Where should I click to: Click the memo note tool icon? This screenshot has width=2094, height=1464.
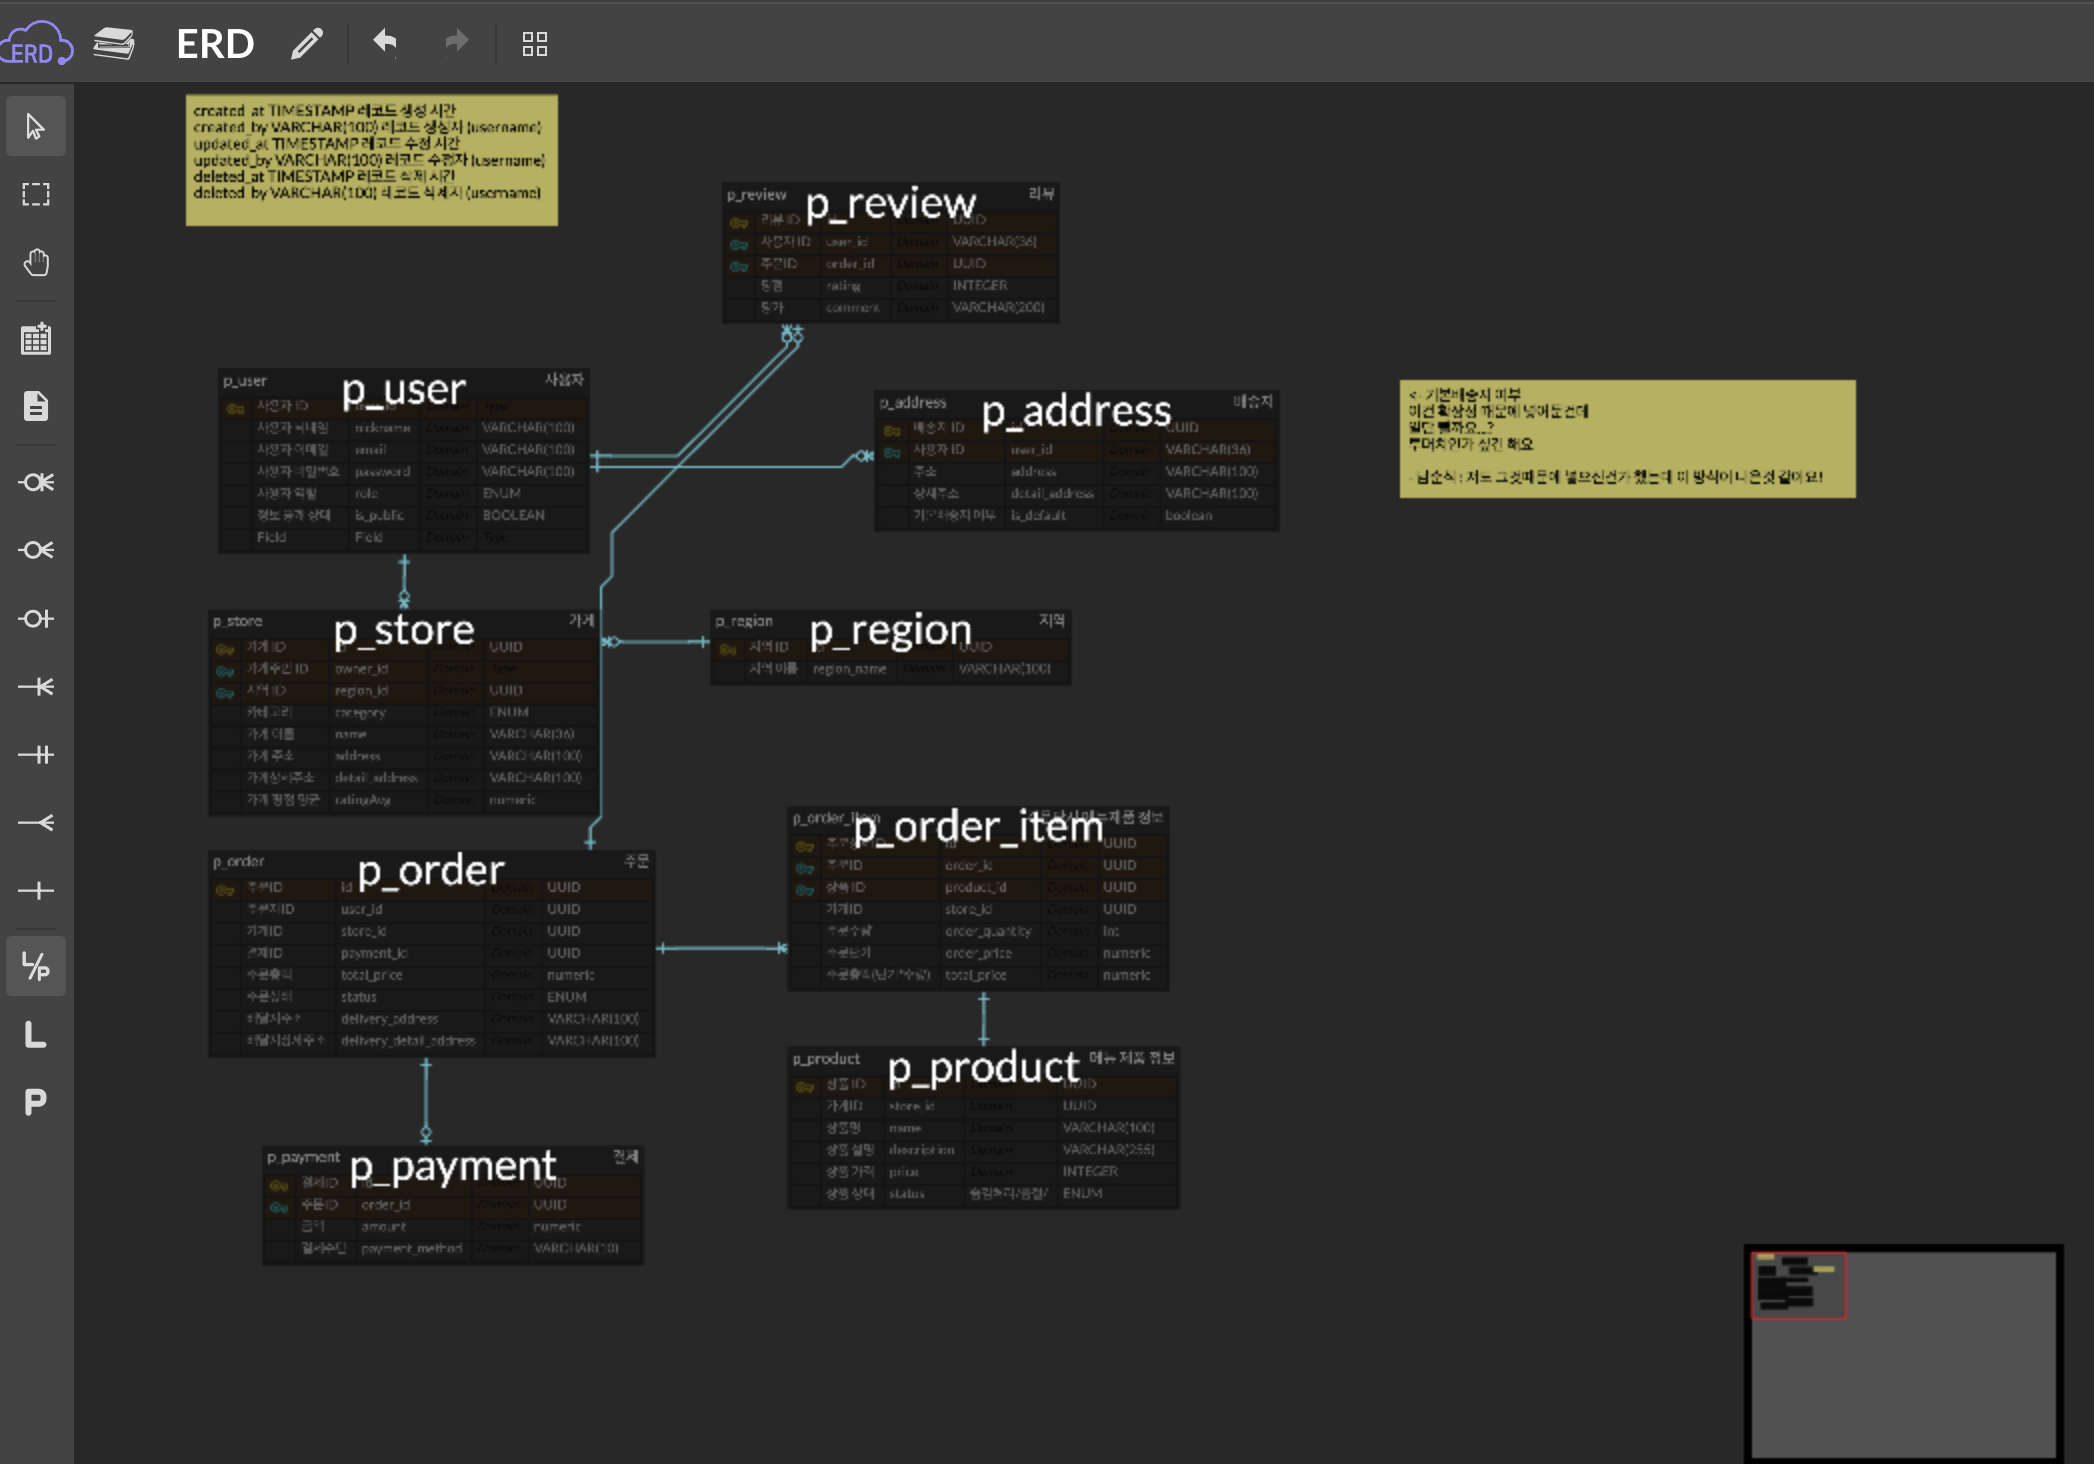tap(36, 406)
